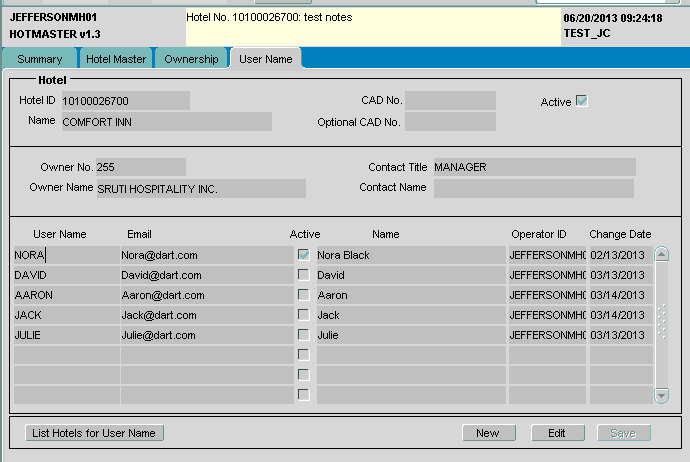Go to the Ownership tab
Image resolution: width=690 pixels, height=462 pixels.
(191, 59)
